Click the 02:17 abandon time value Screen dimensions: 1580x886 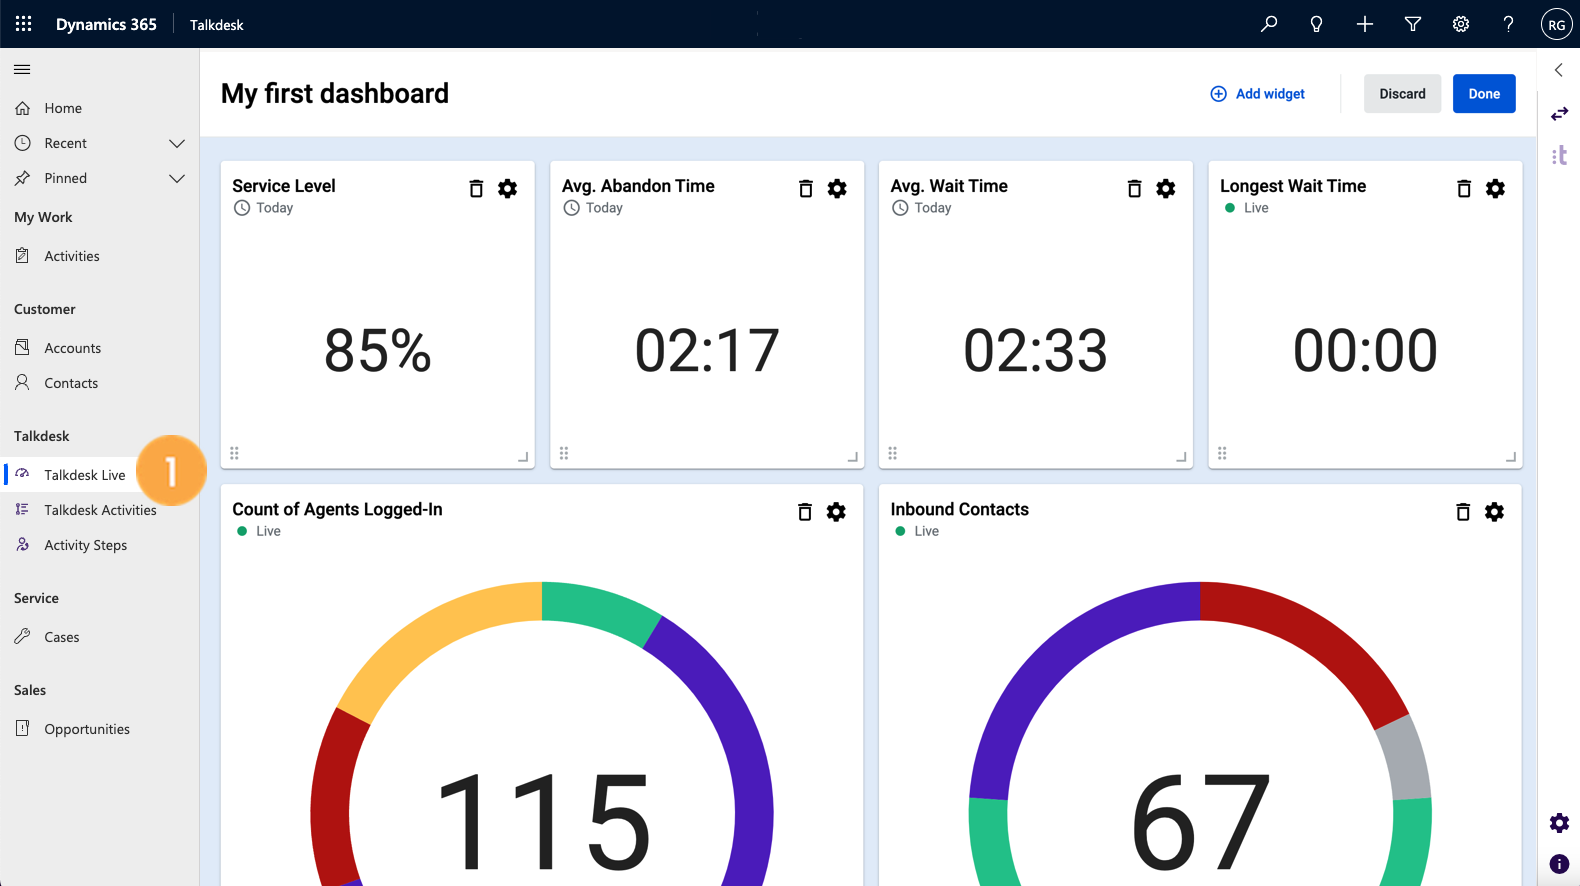707,351
